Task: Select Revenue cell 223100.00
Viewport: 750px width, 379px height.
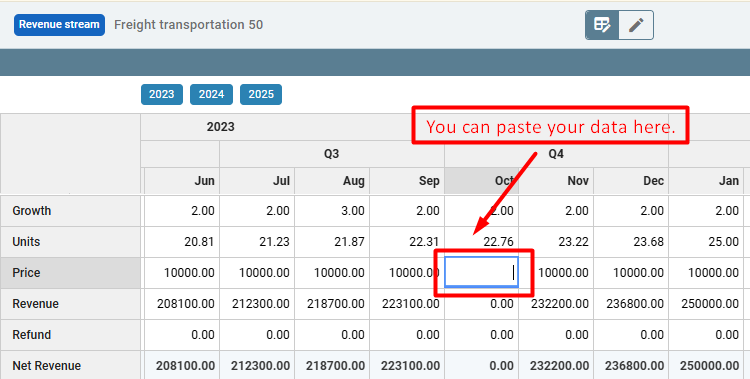Action: coord(407,304)
